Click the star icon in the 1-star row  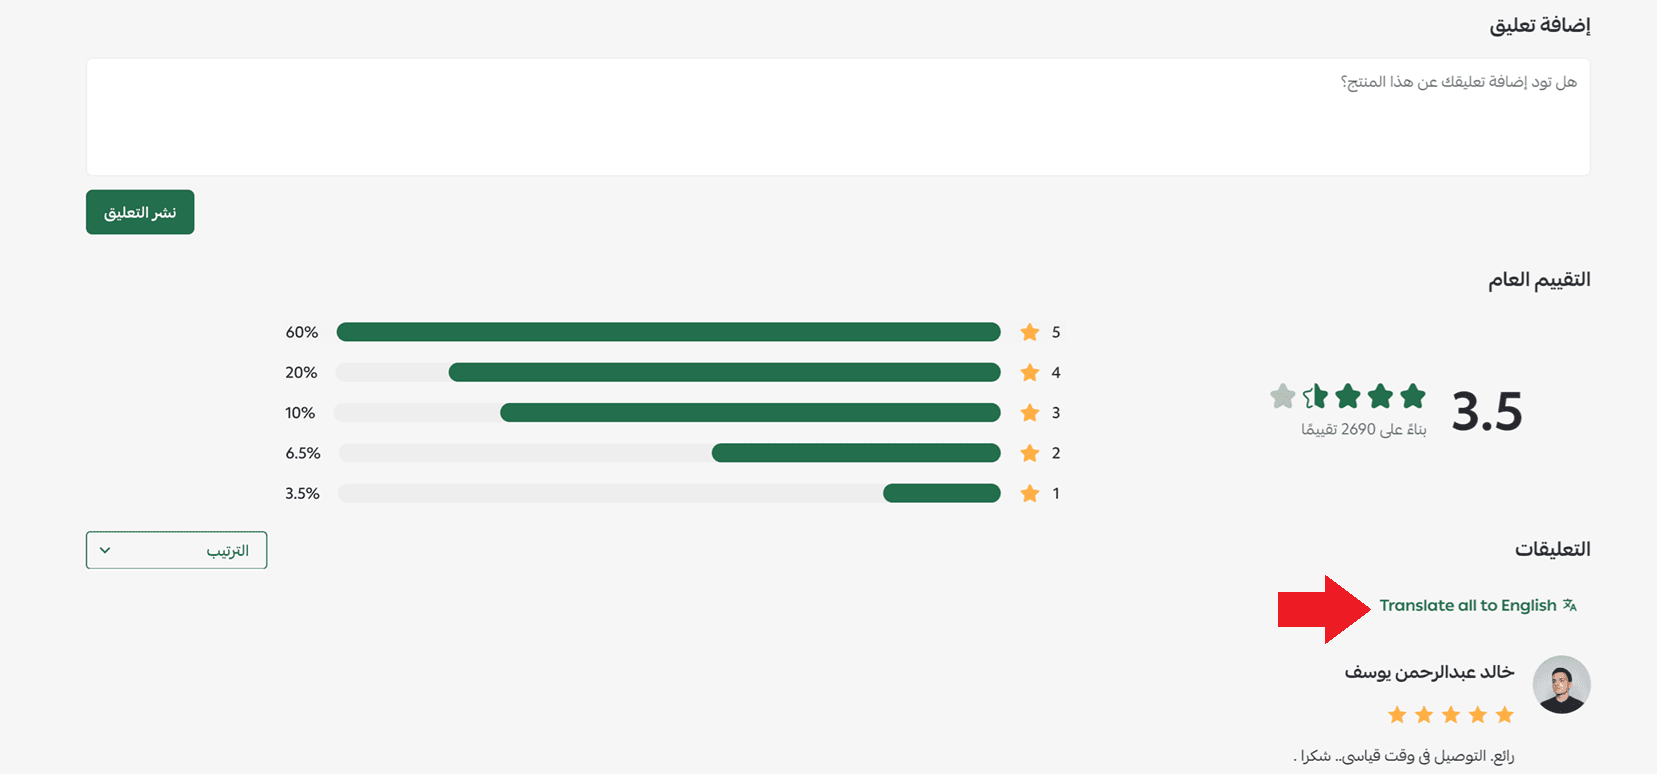(x=1029, y=493)
